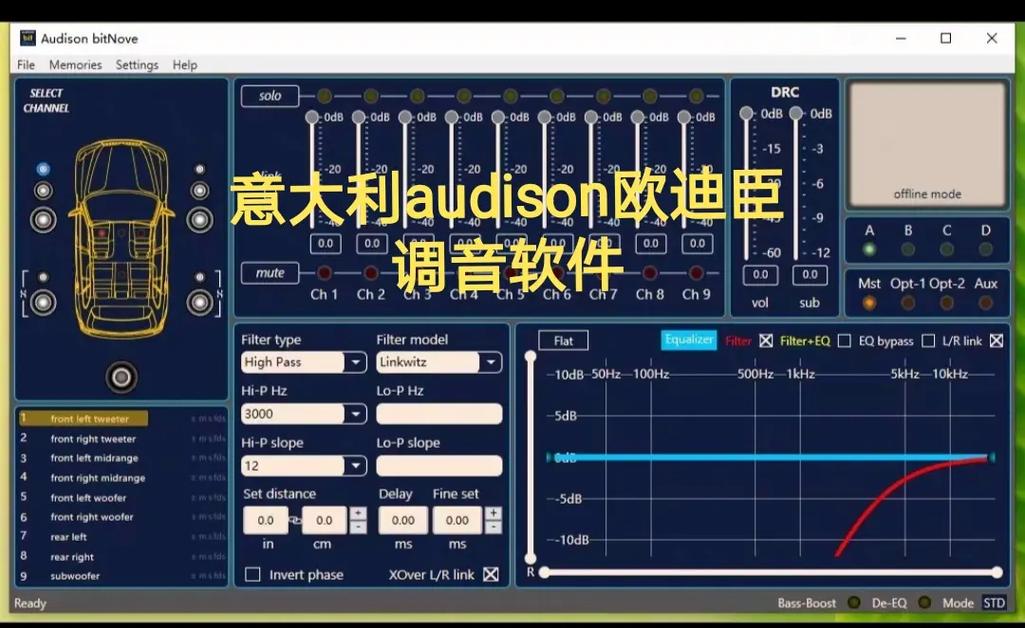
Task: Select the front left woofer speaker icon
Action: click(x=43, y=220)
